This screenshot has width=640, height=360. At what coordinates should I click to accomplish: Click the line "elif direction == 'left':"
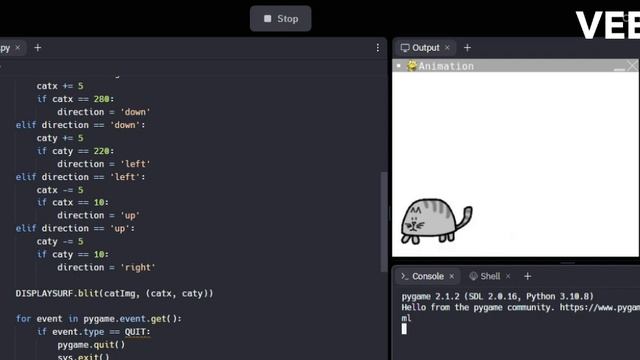(x=80, y=177)
